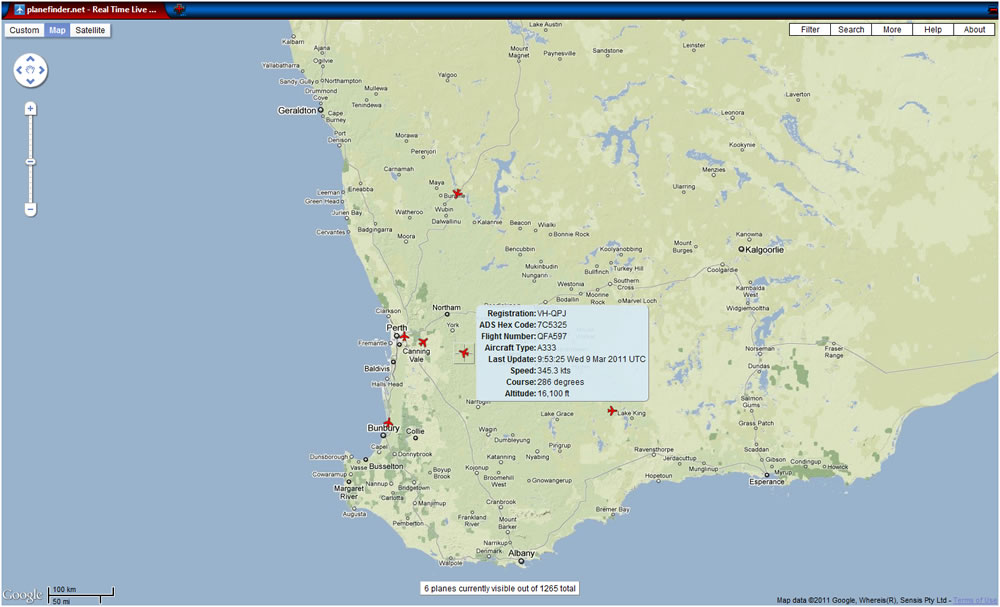The width and height of the screenshot is (1000, 607).
Task: Click the Bunbury city label
Action: coord(383,428)
